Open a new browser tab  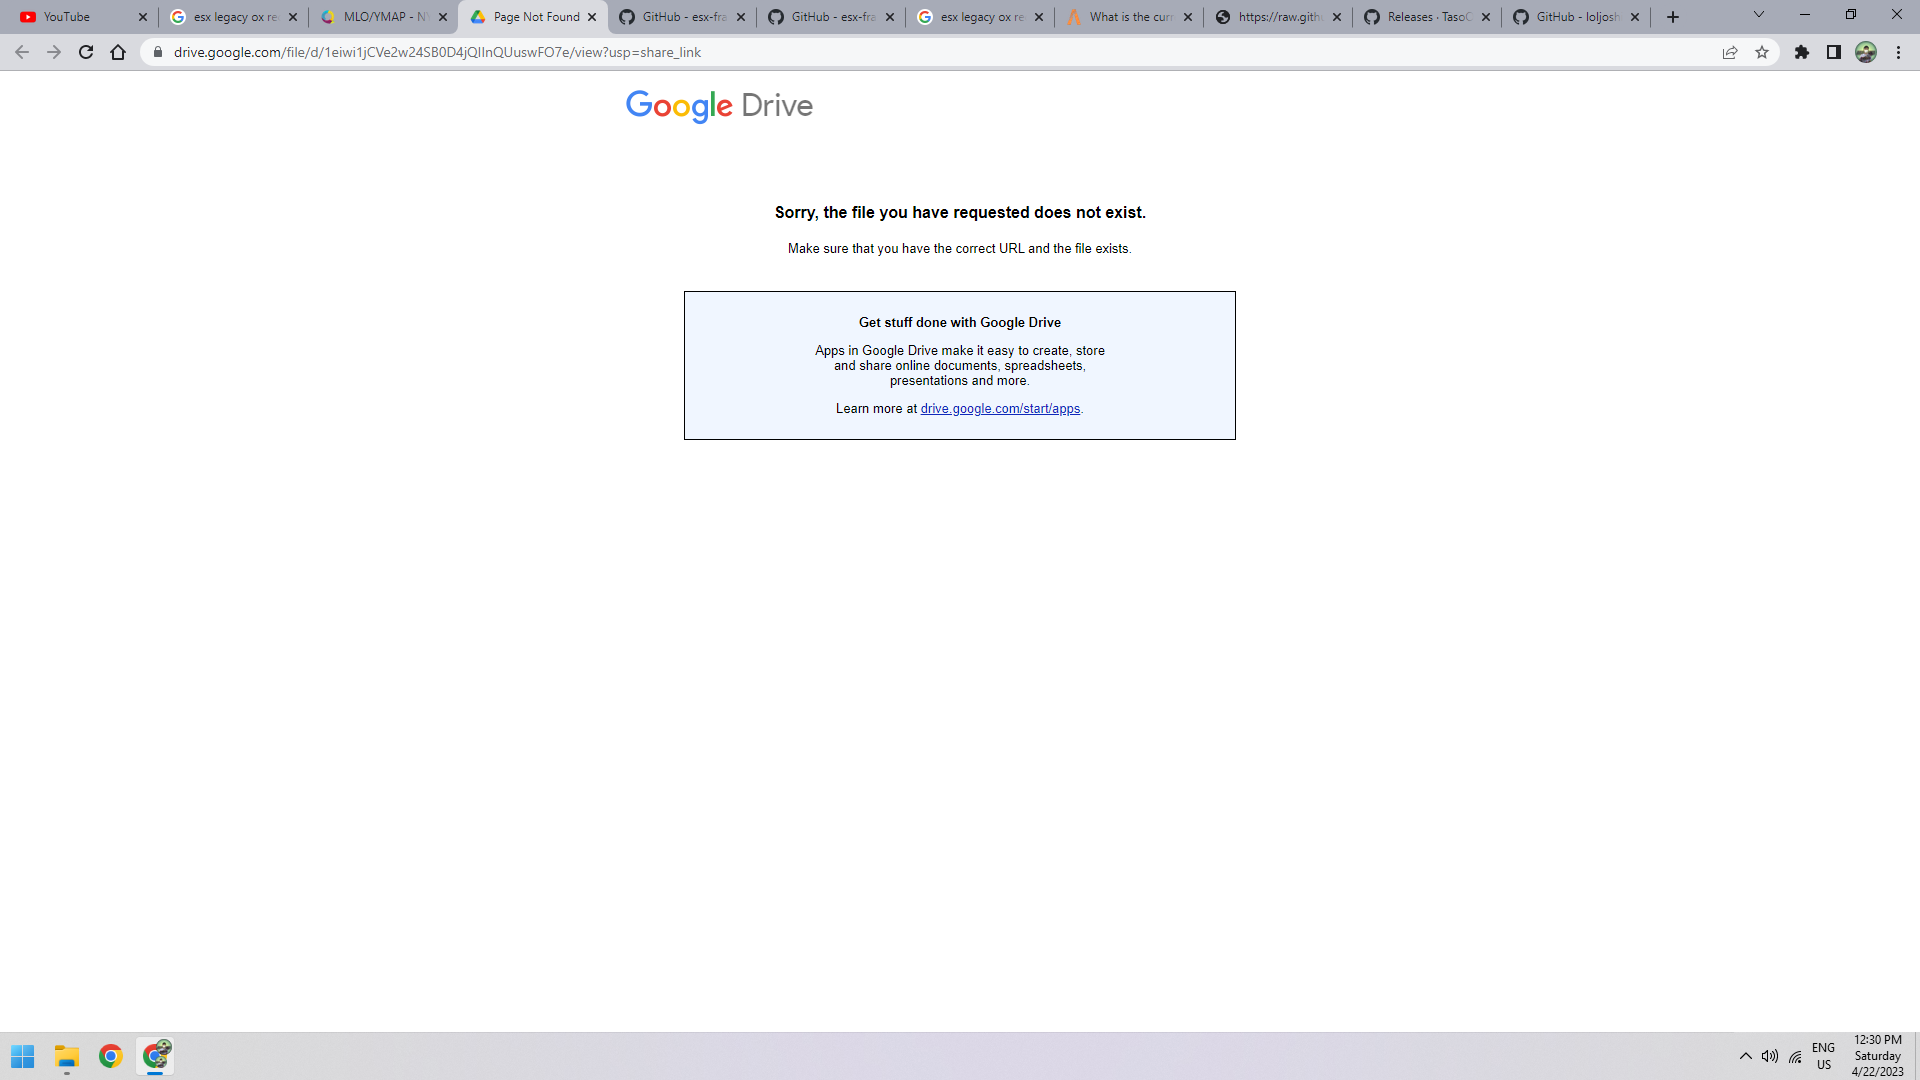point(1673,17)
